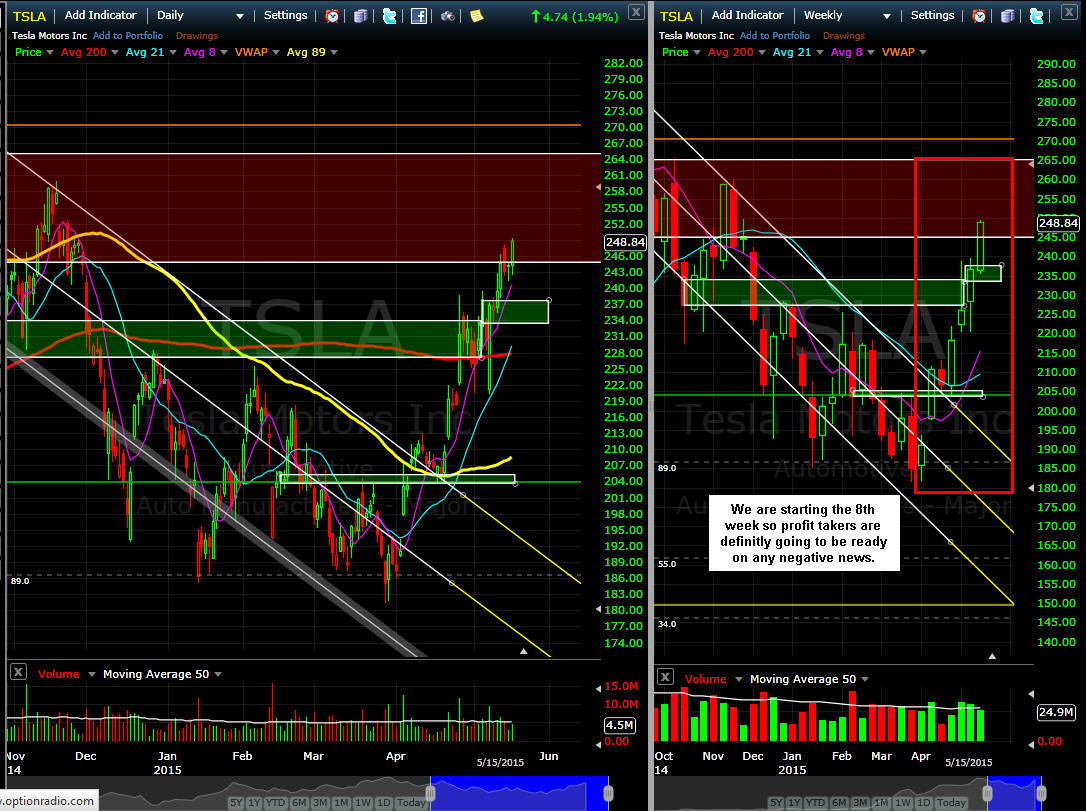
Task: Open Settings on Daily chart
Action: [x=285, y=15]
